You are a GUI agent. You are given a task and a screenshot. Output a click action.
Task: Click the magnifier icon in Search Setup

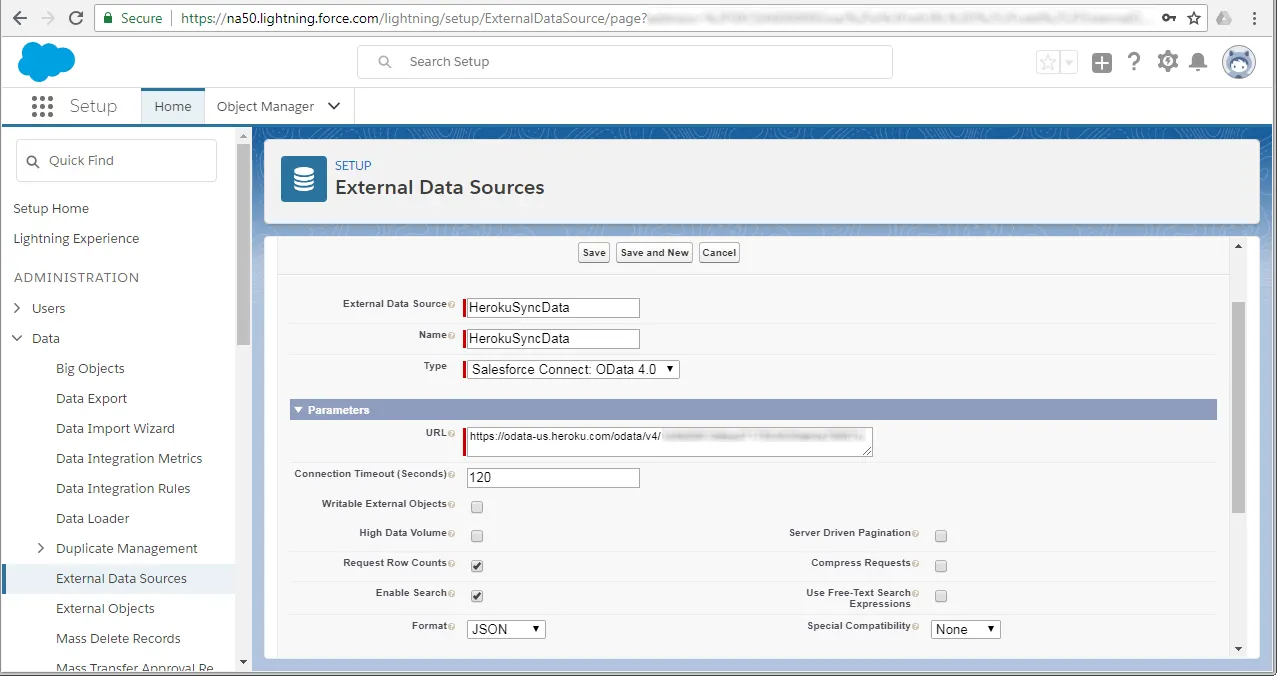coord(384,62)
